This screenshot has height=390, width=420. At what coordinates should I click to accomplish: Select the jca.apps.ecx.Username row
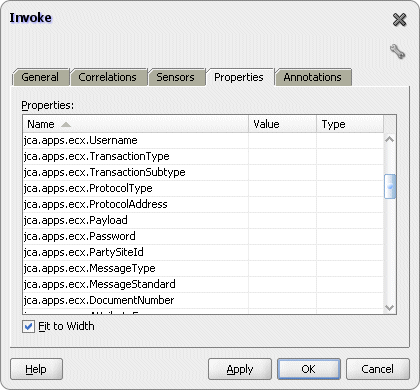(203, 140)
